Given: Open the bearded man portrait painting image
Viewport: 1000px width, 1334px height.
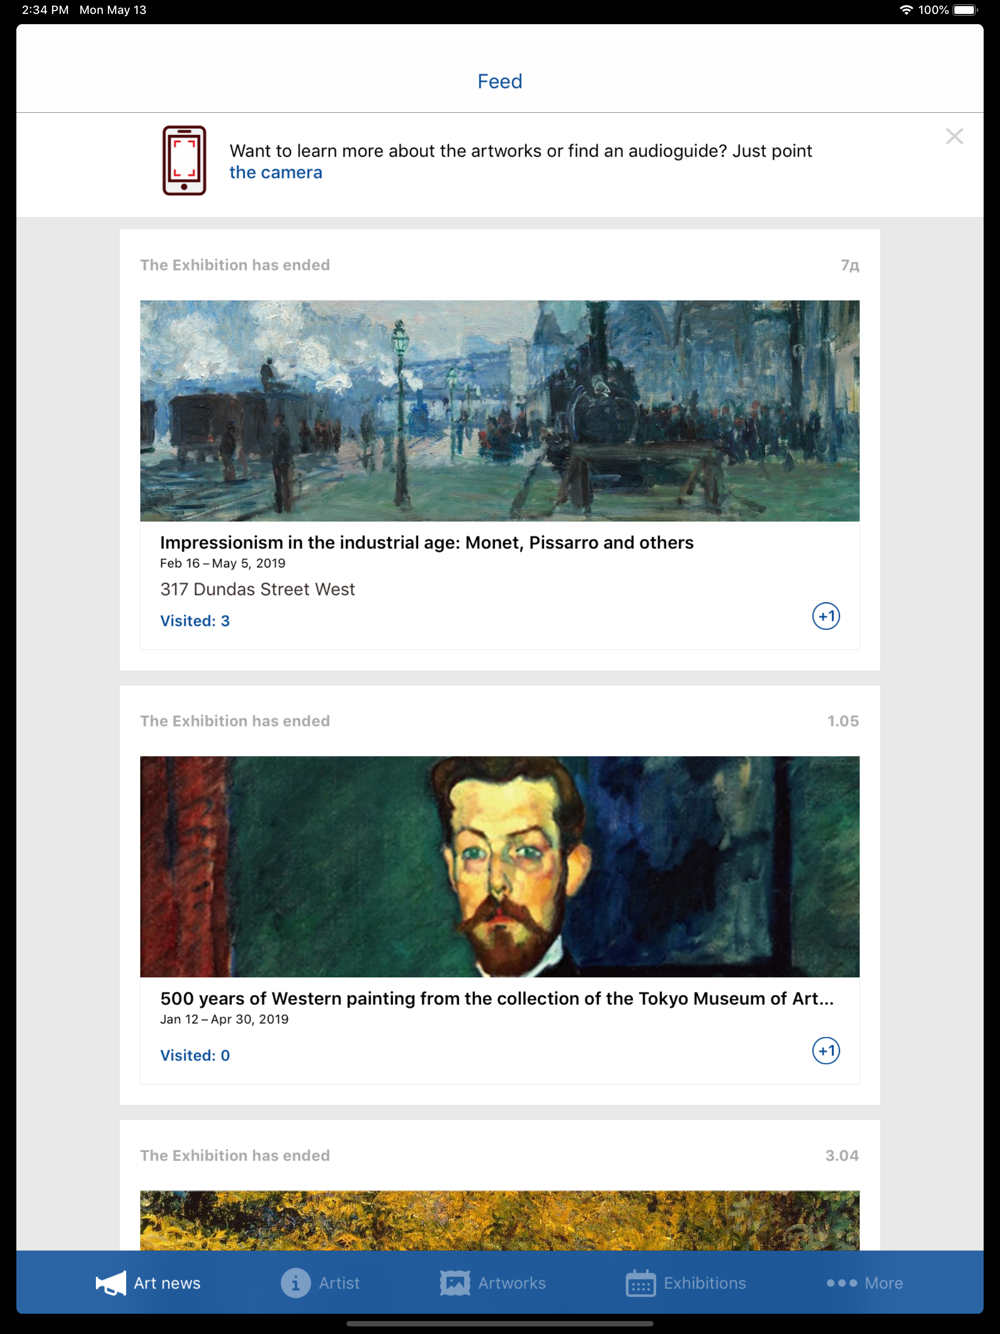Looking at the screenshot, I should [500, 866].
